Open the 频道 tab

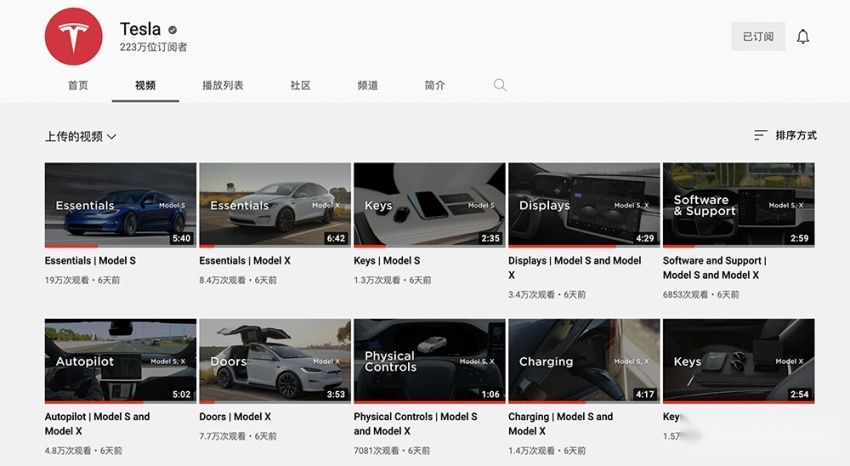368,85
